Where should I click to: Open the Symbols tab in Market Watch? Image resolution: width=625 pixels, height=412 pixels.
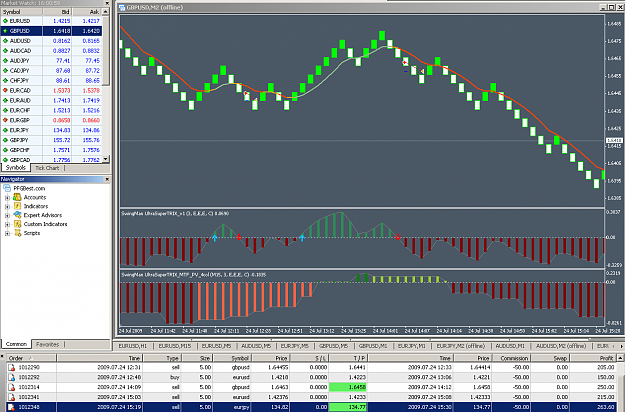(x=16, y=168)
